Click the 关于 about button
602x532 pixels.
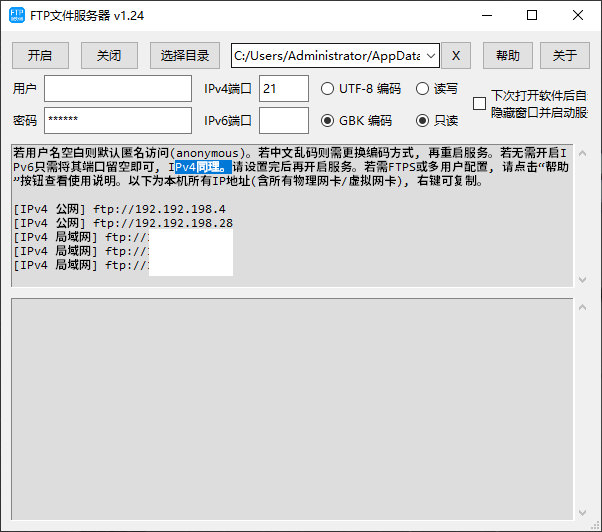click(x=564, y=56)
